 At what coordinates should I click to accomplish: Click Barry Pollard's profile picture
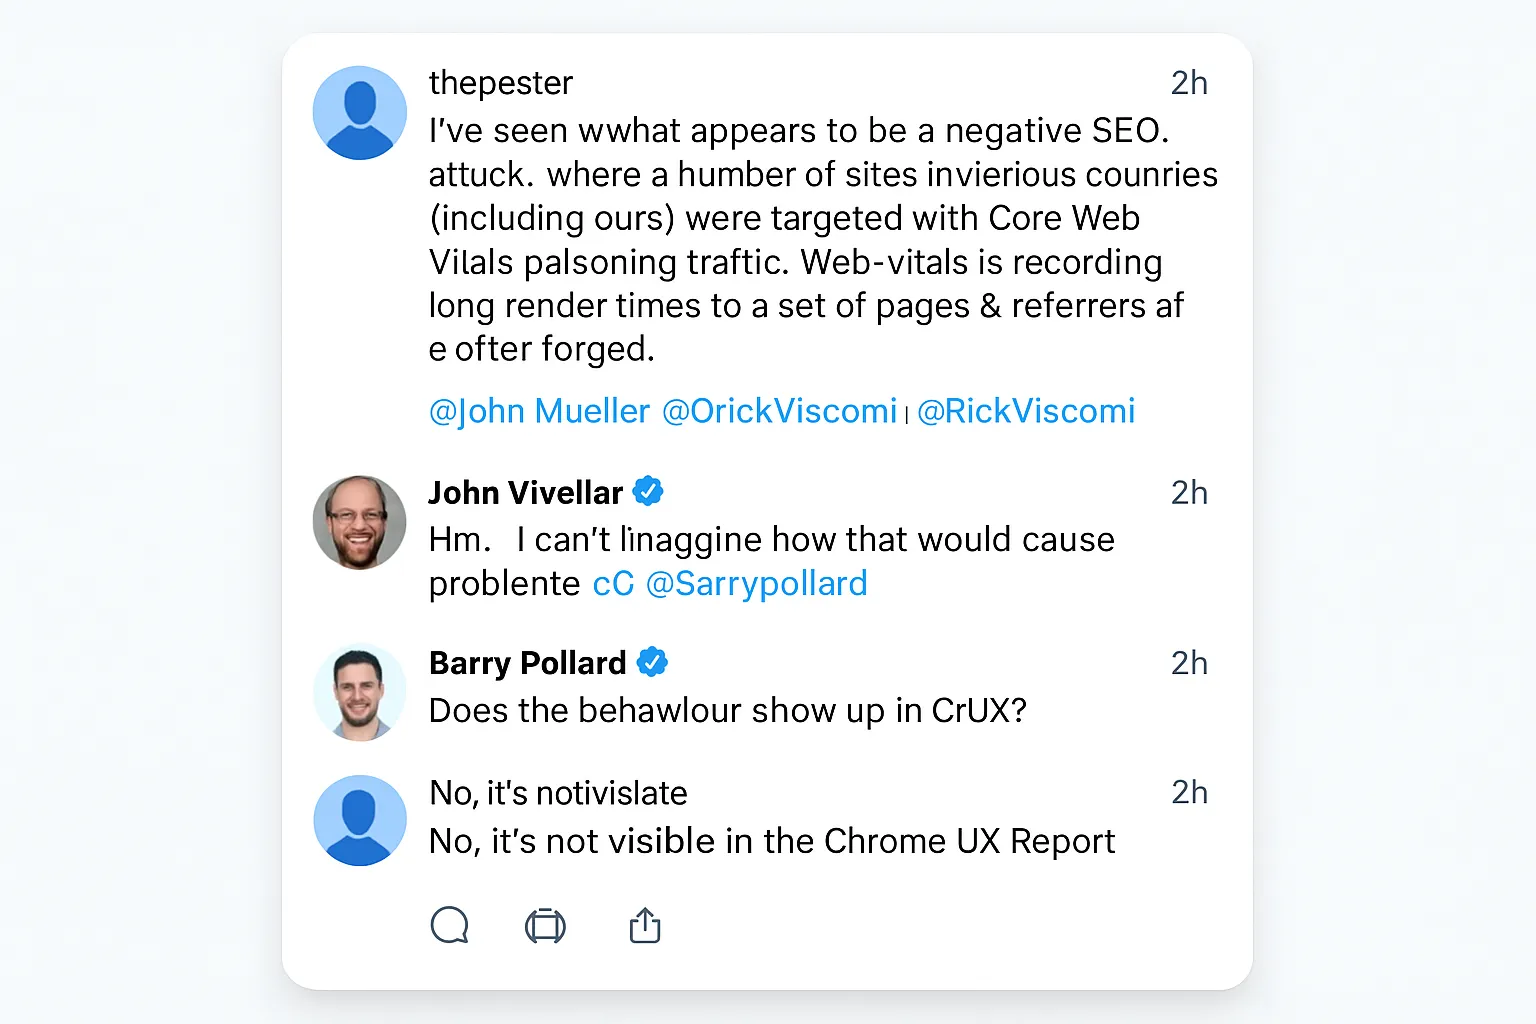(360, 692)
